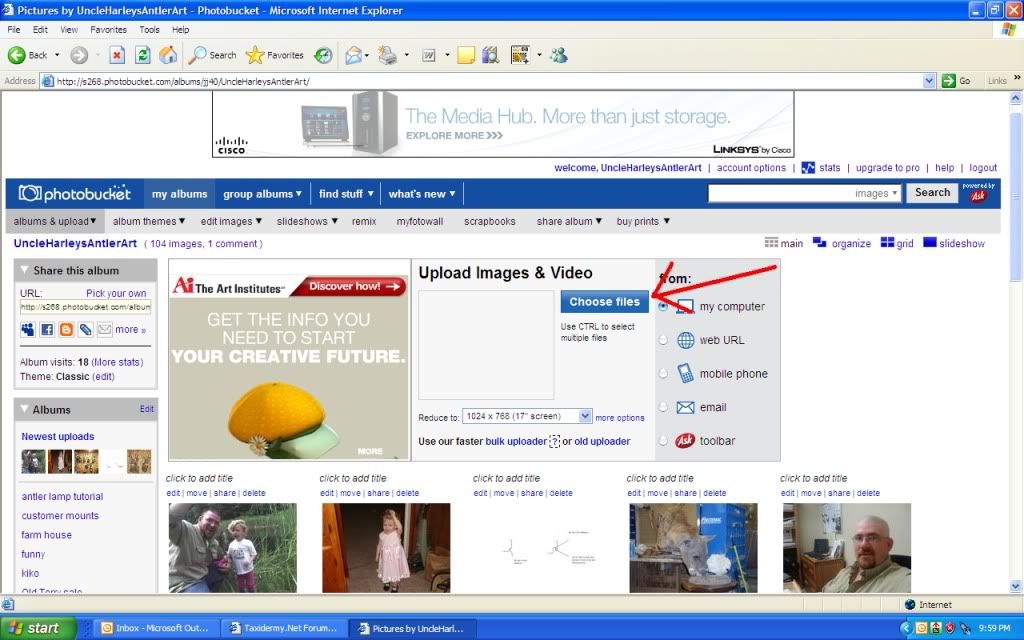1024x640 pixels.
Task: Share album via Blogger icon
Action: pos(66,330)
